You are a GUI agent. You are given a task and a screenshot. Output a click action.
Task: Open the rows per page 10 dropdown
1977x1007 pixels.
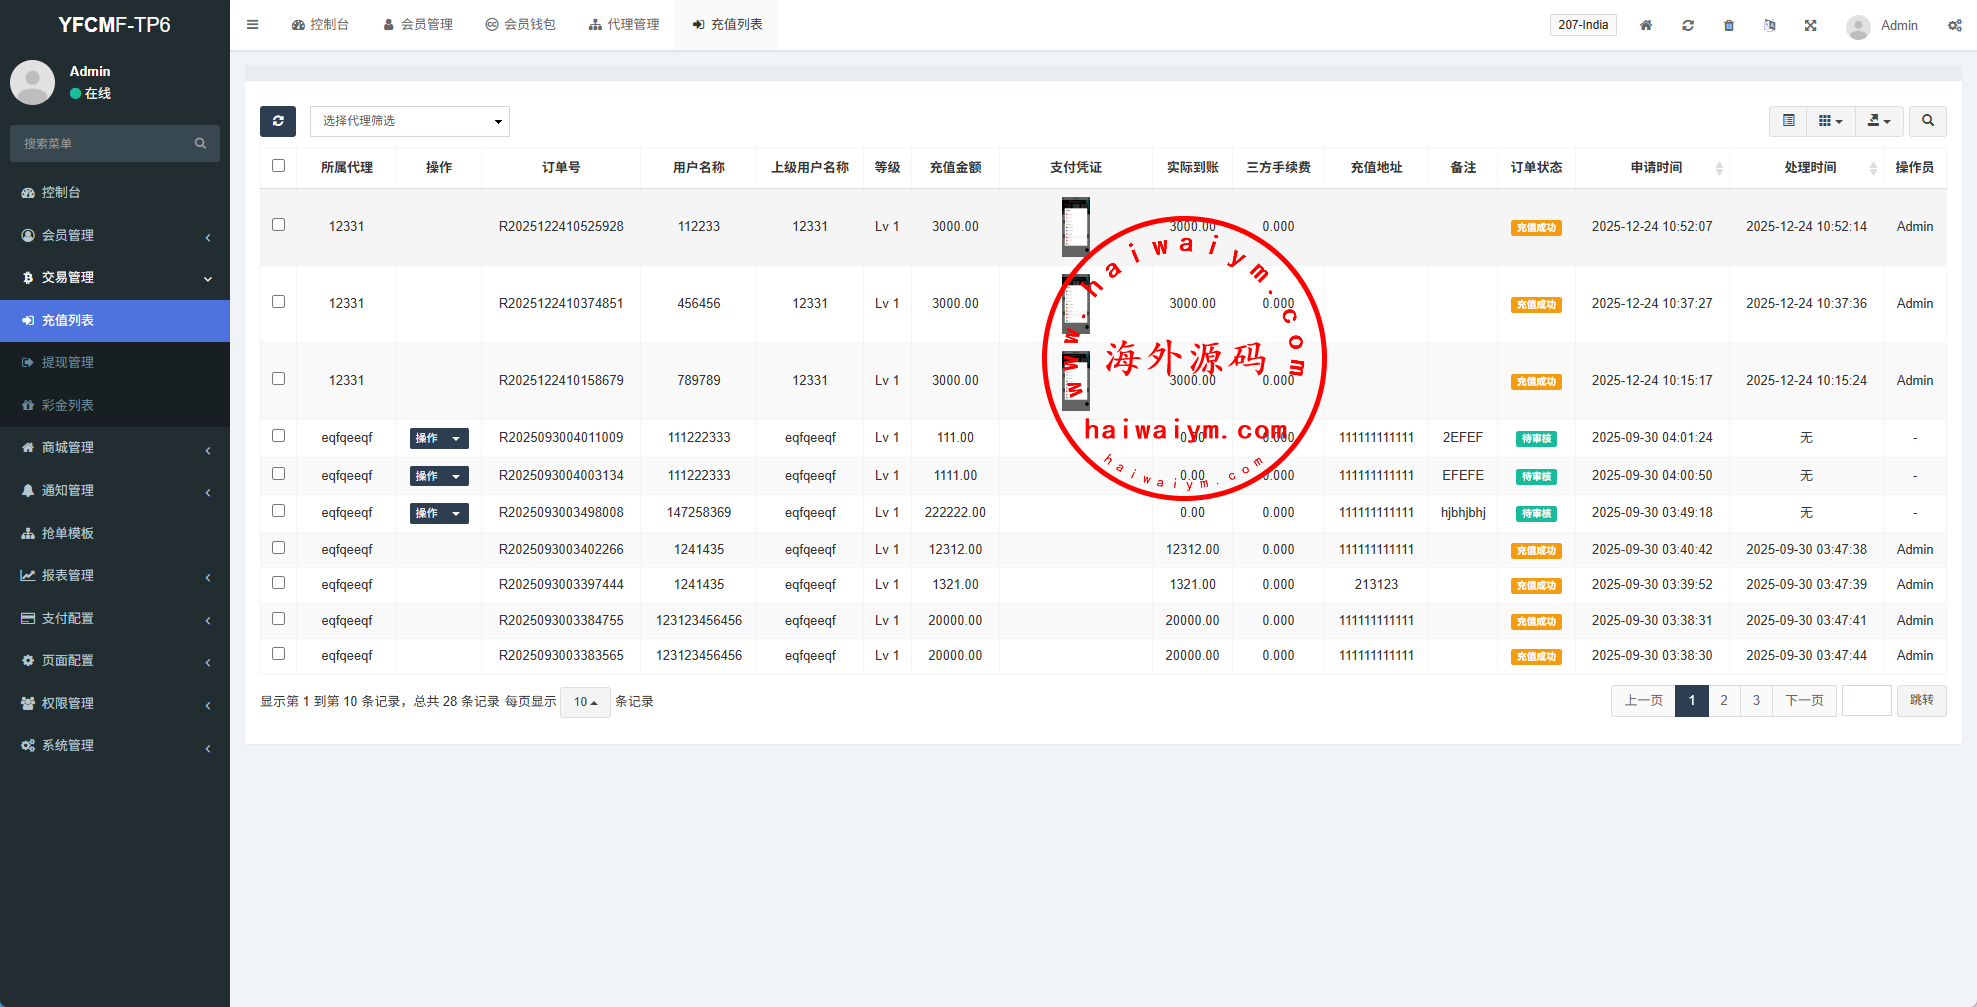[x=585, y=702]
